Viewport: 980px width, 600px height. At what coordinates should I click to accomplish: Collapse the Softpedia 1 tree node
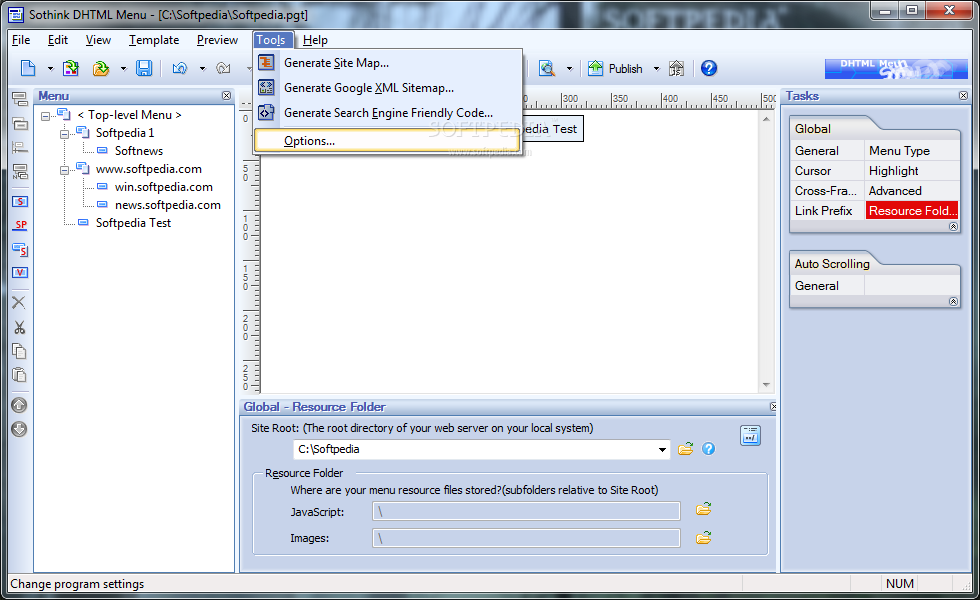click(64, 134)
